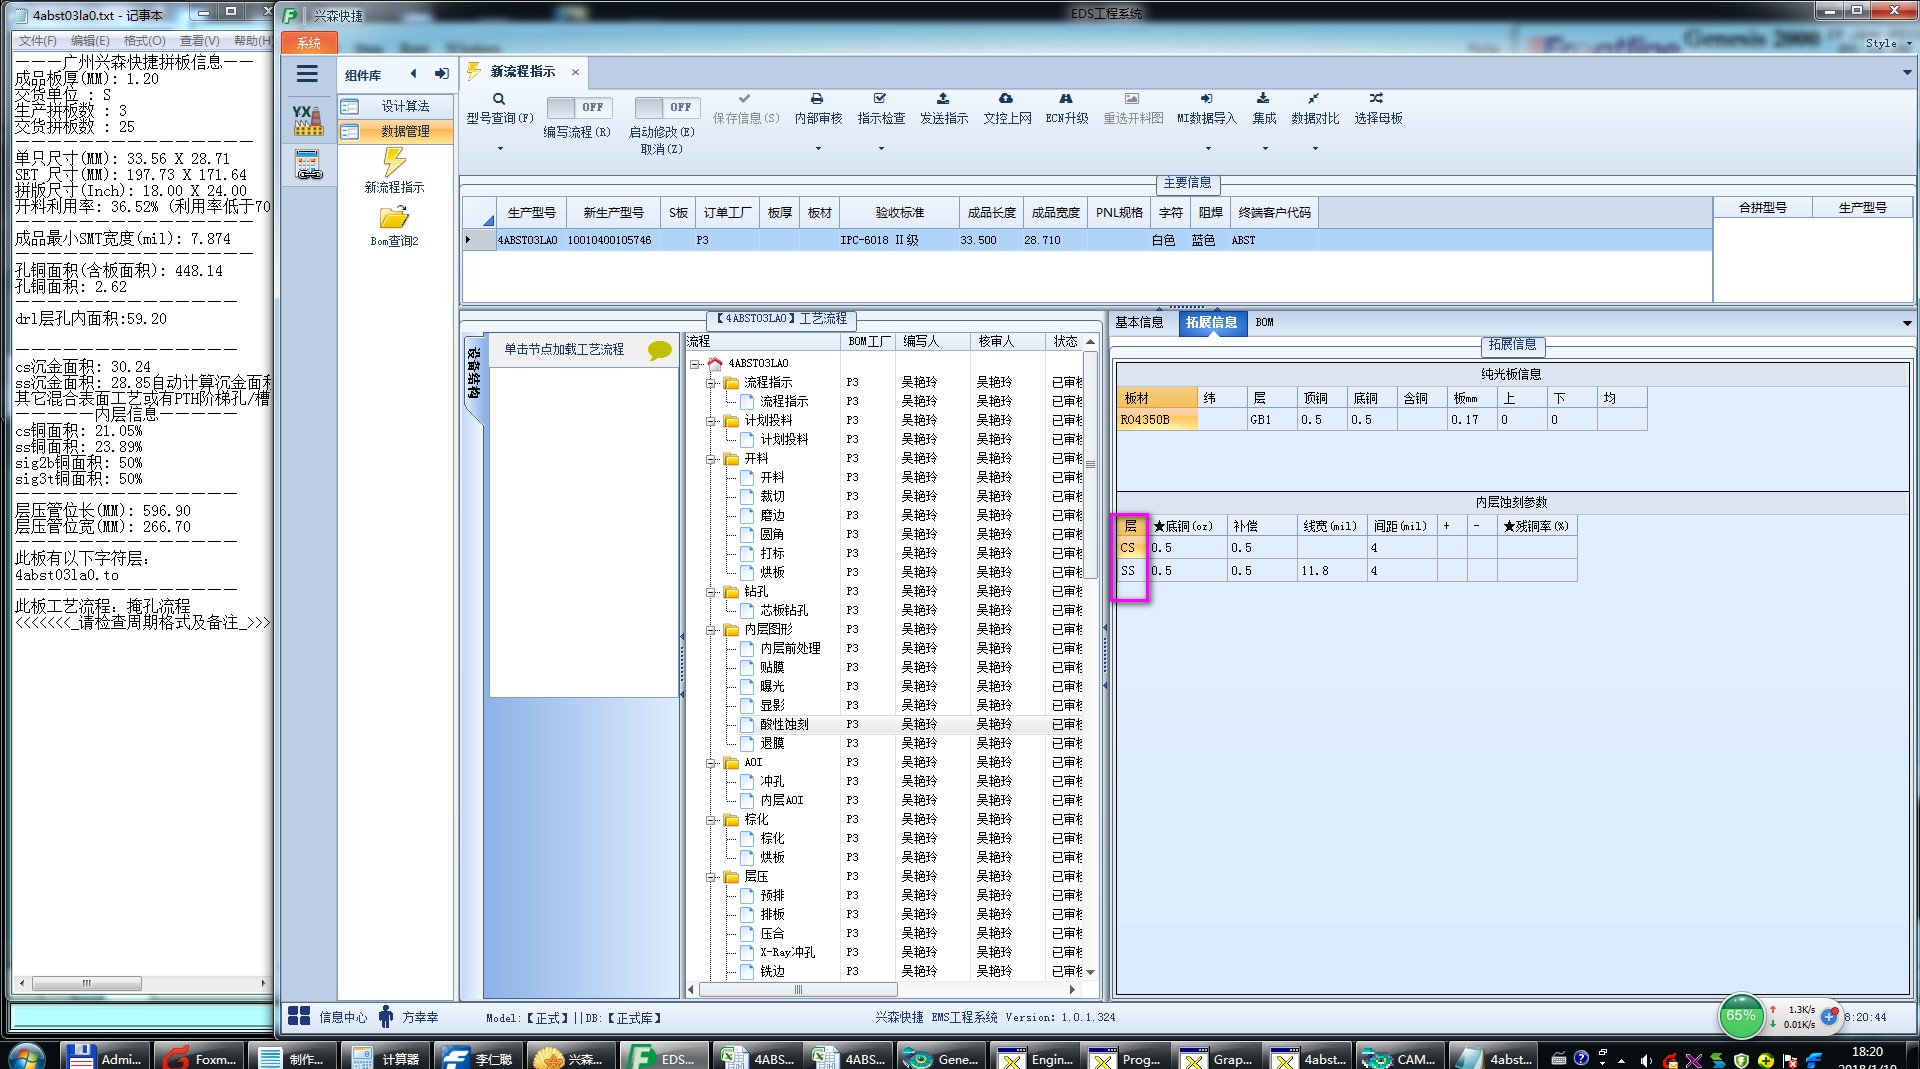Viewport: 1920px width, 1069px height.
Task: Click the 型号查询 search icon
Action: click(x=499, y=99)
